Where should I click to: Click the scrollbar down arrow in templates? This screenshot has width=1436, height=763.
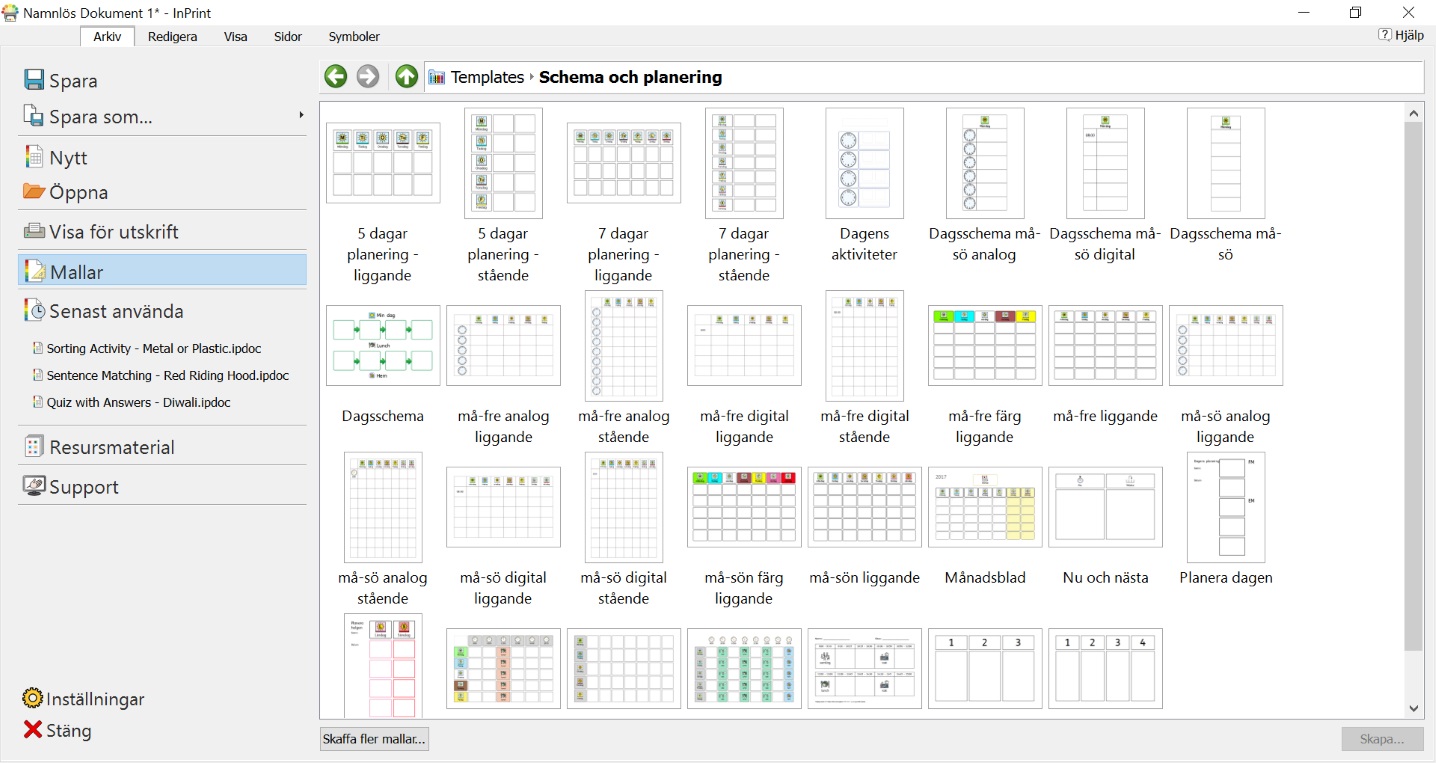pyautogui.click(x=1413, y=708)
